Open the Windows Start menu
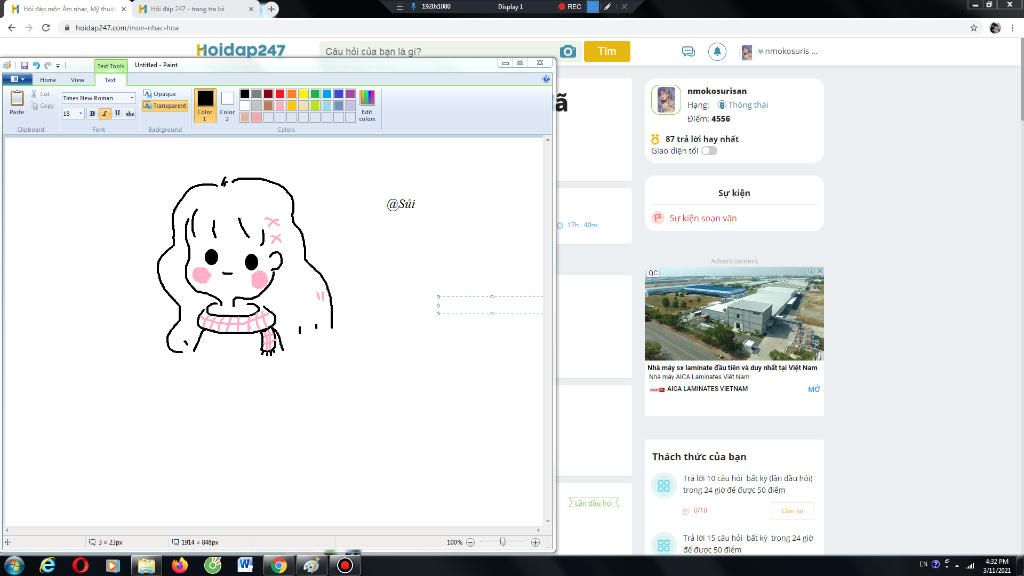 (x=14, y=565)
